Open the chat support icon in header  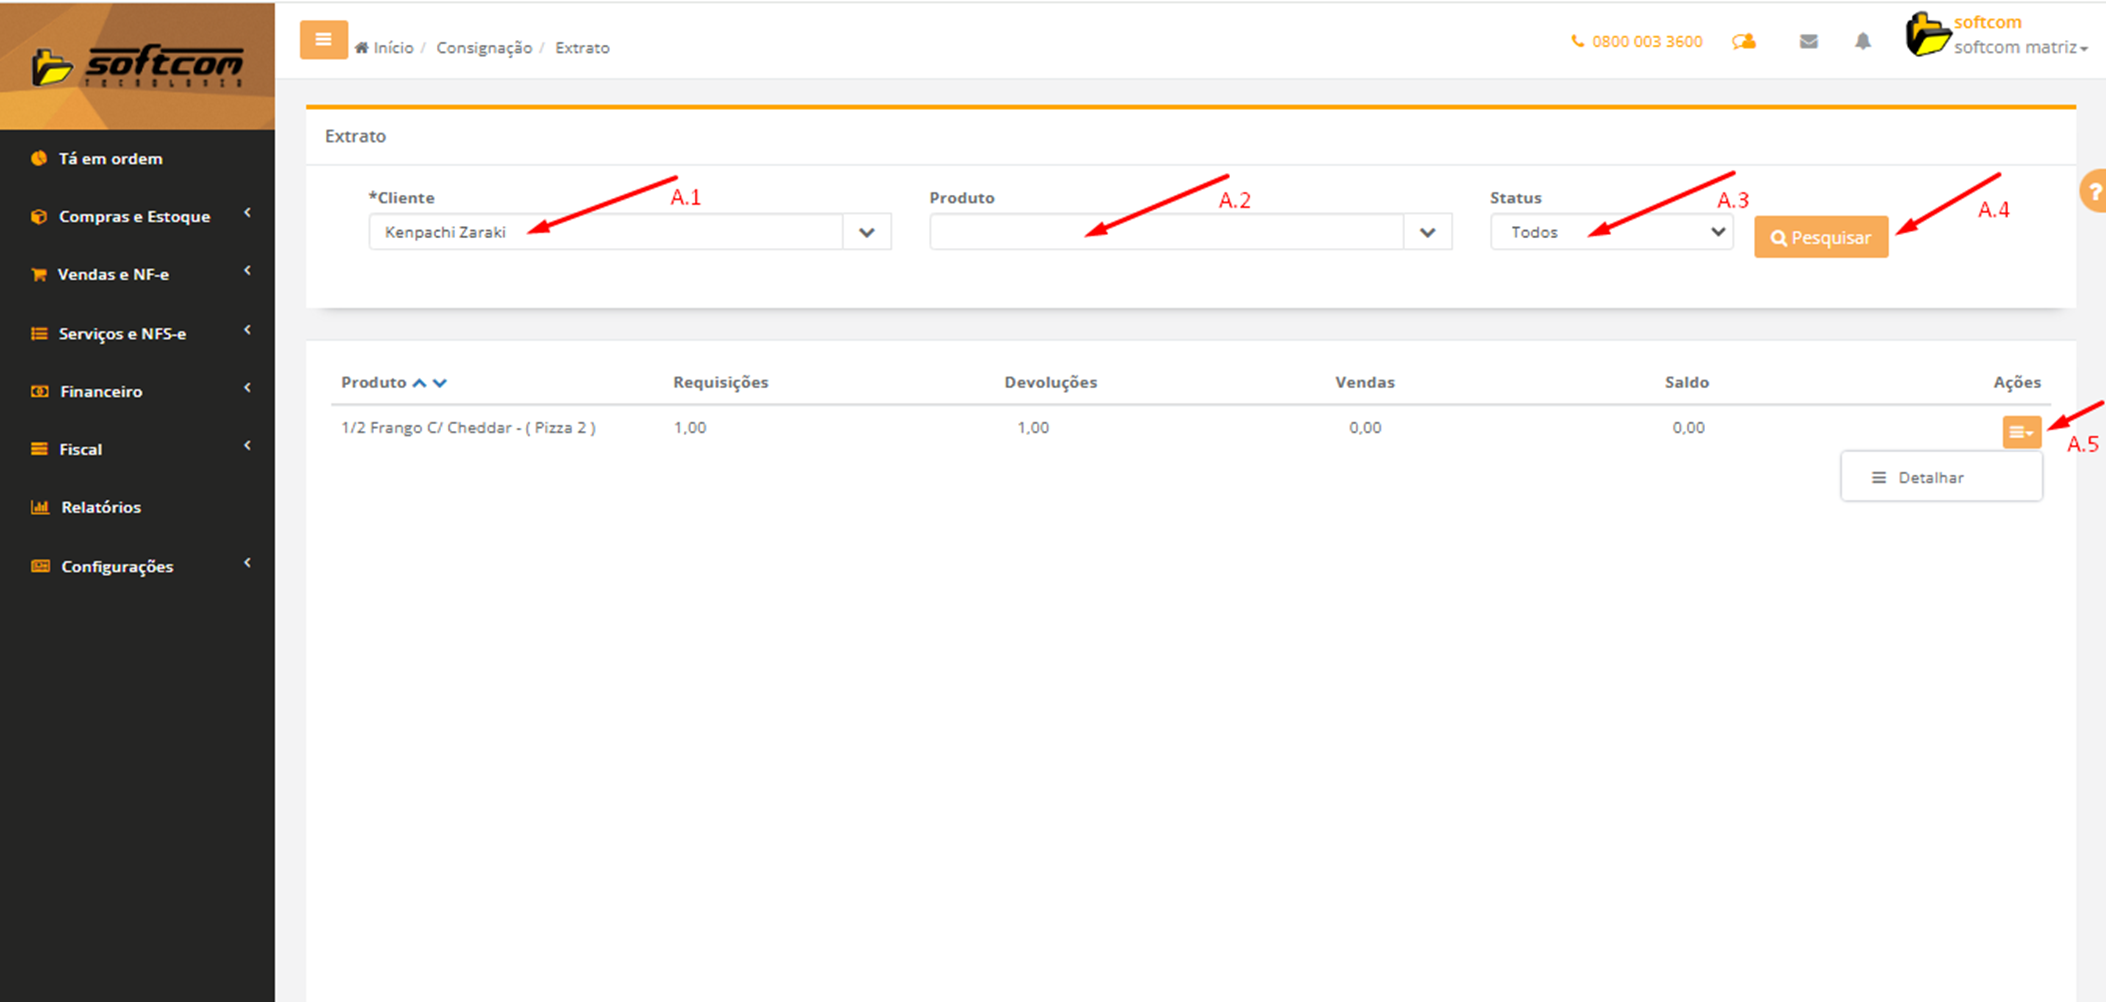[1744, 42]
